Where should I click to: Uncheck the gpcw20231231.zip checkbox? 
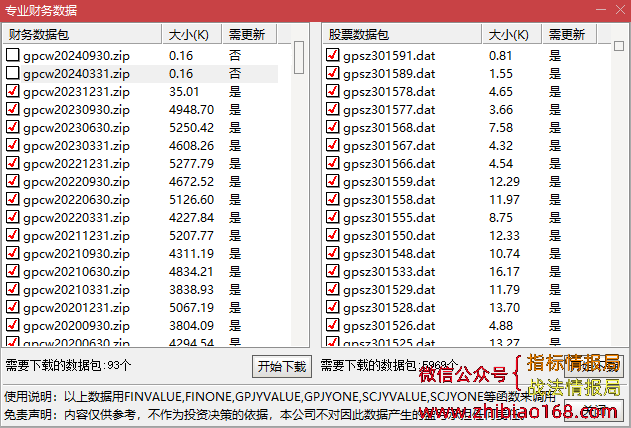tap(12, 91)
